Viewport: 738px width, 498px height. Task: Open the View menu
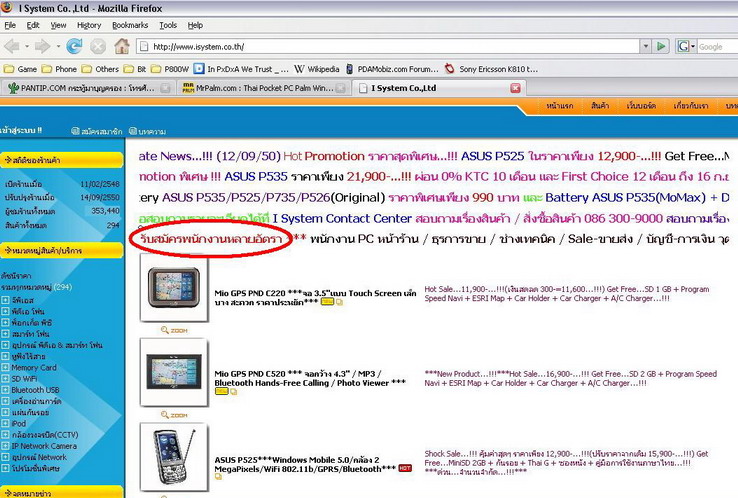point(58,25)
